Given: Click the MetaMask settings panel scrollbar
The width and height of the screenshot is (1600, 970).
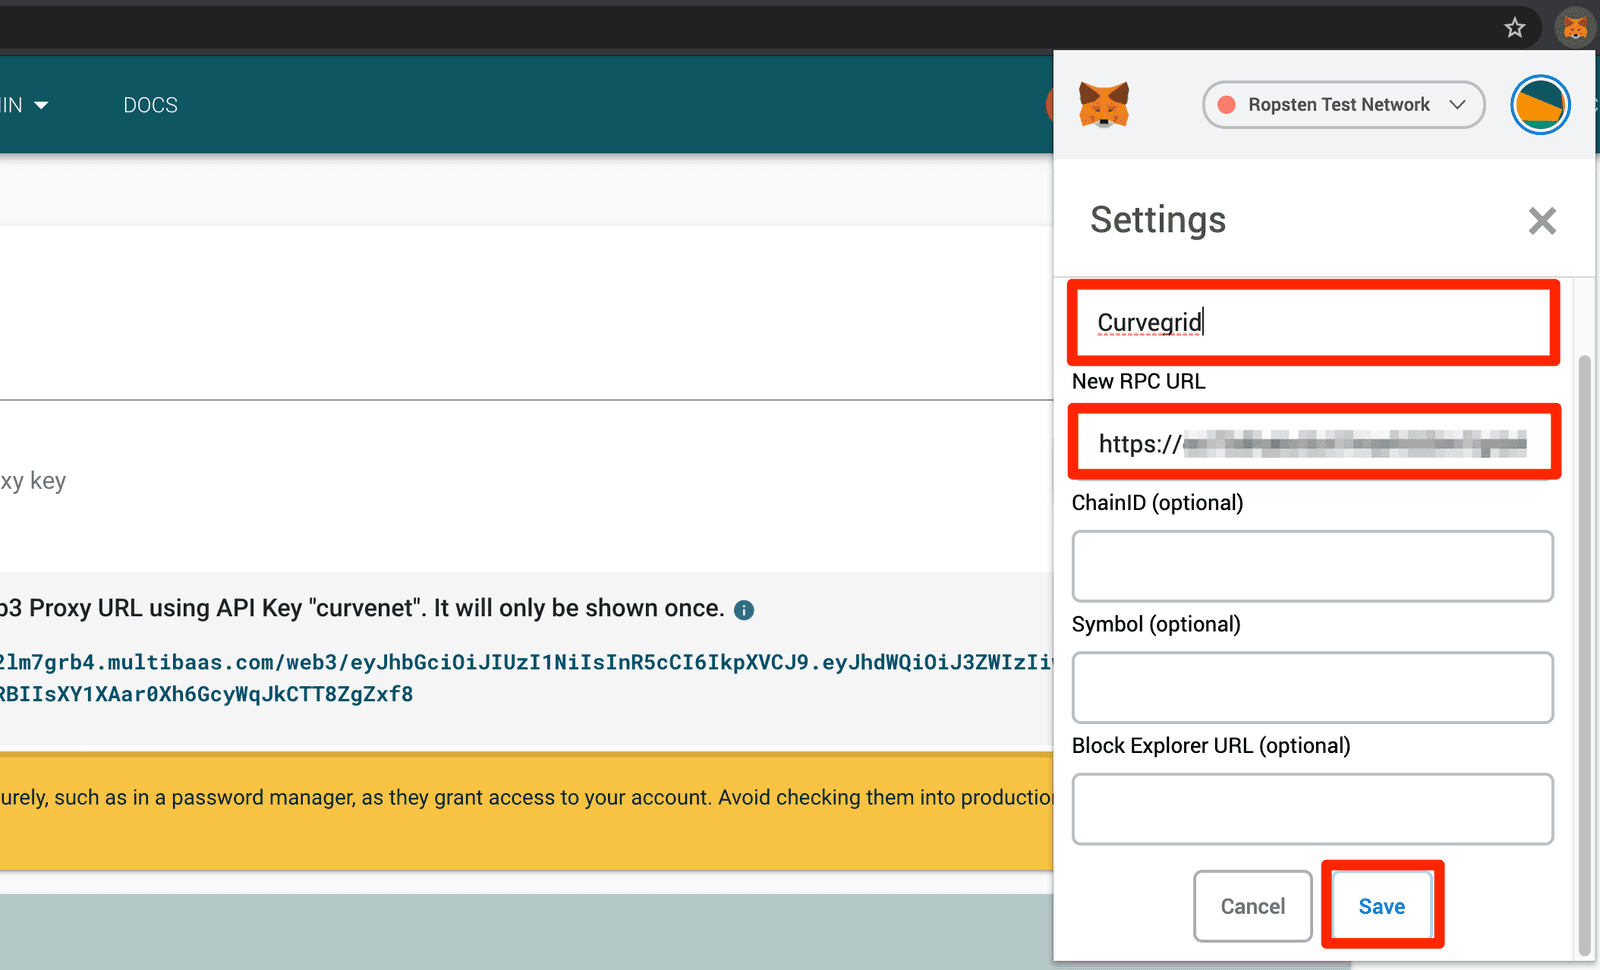Looking at the screenshot, I should point(1584,655).
